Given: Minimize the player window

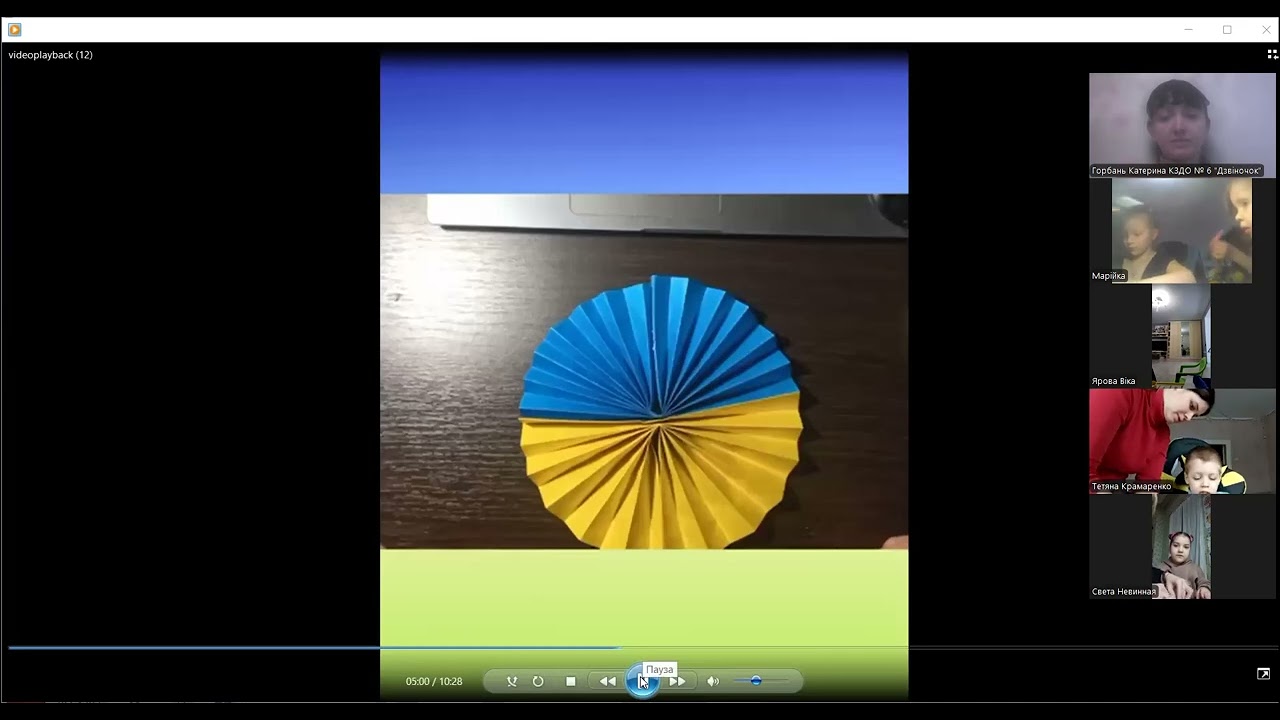Looking at the screenshot, I should point(1188,30).
